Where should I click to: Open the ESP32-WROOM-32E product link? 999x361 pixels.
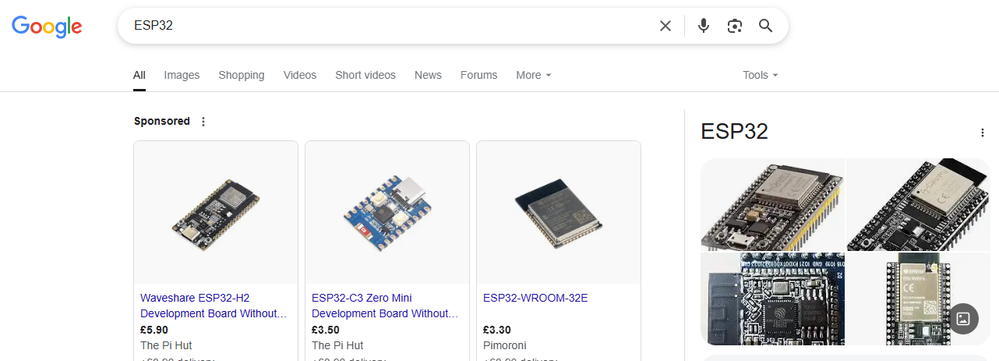[535, 297]
